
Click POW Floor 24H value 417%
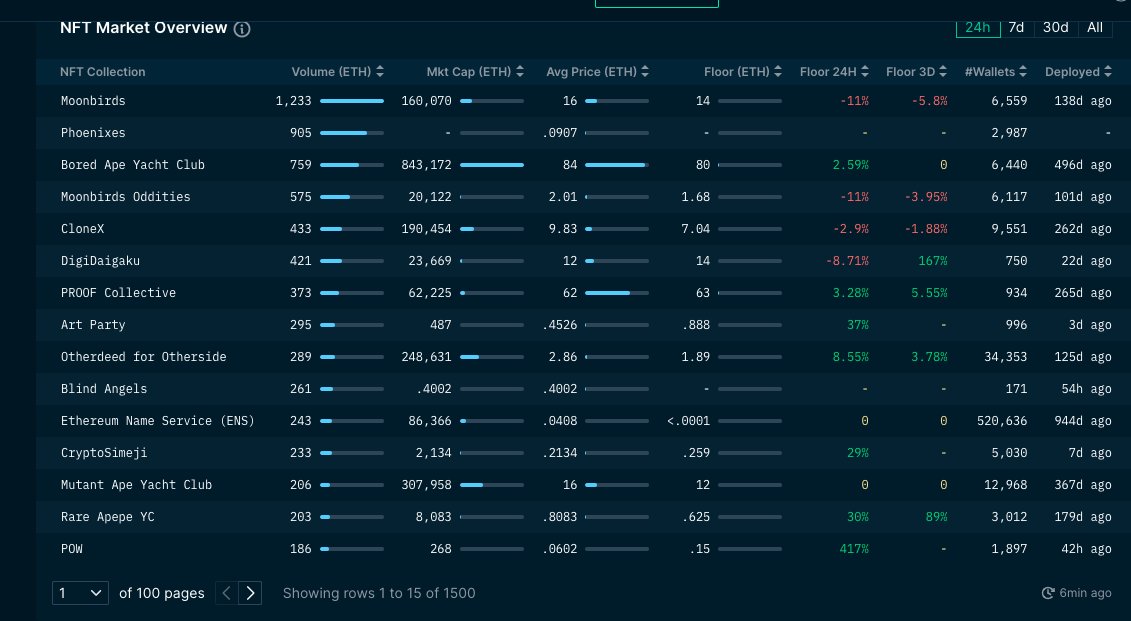(x=854, y=548)
